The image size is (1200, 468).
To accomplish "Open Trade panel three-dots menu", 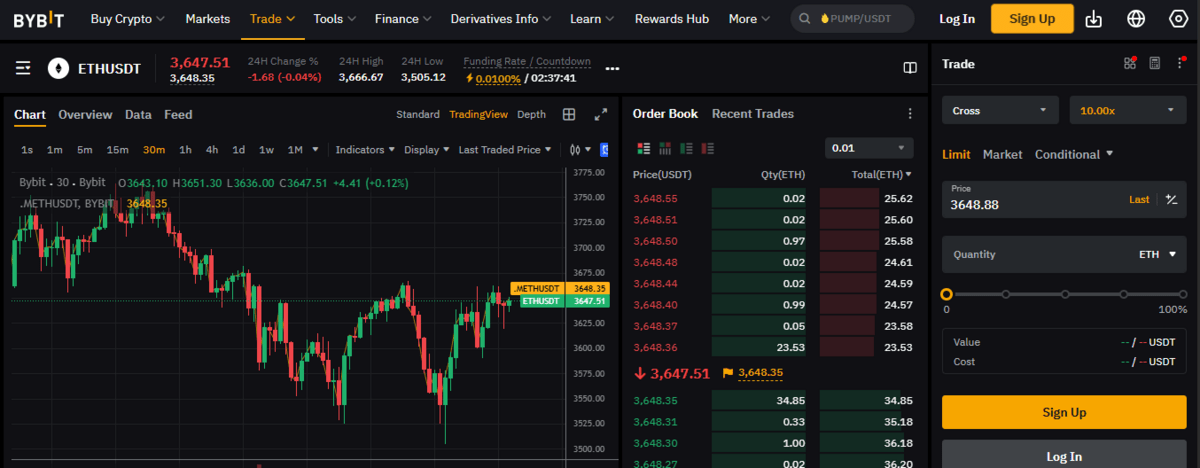I will coord(1179,63).
